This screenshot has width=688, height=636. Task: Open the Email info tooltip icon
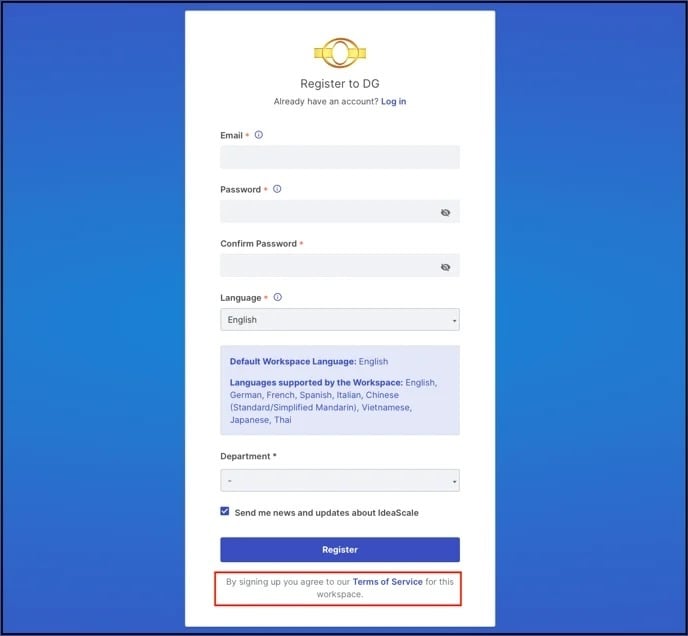tap(259, 135)
